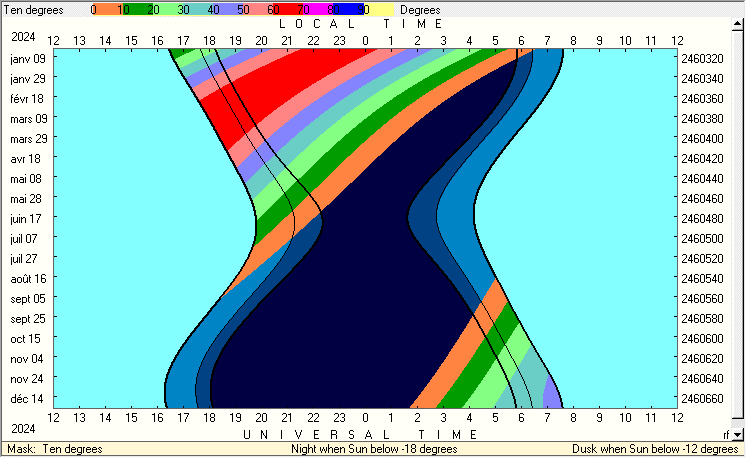746x458 pixels.
Task: Click the 'UNIVERSAL TIME' axis title
Action: (361, 435)
